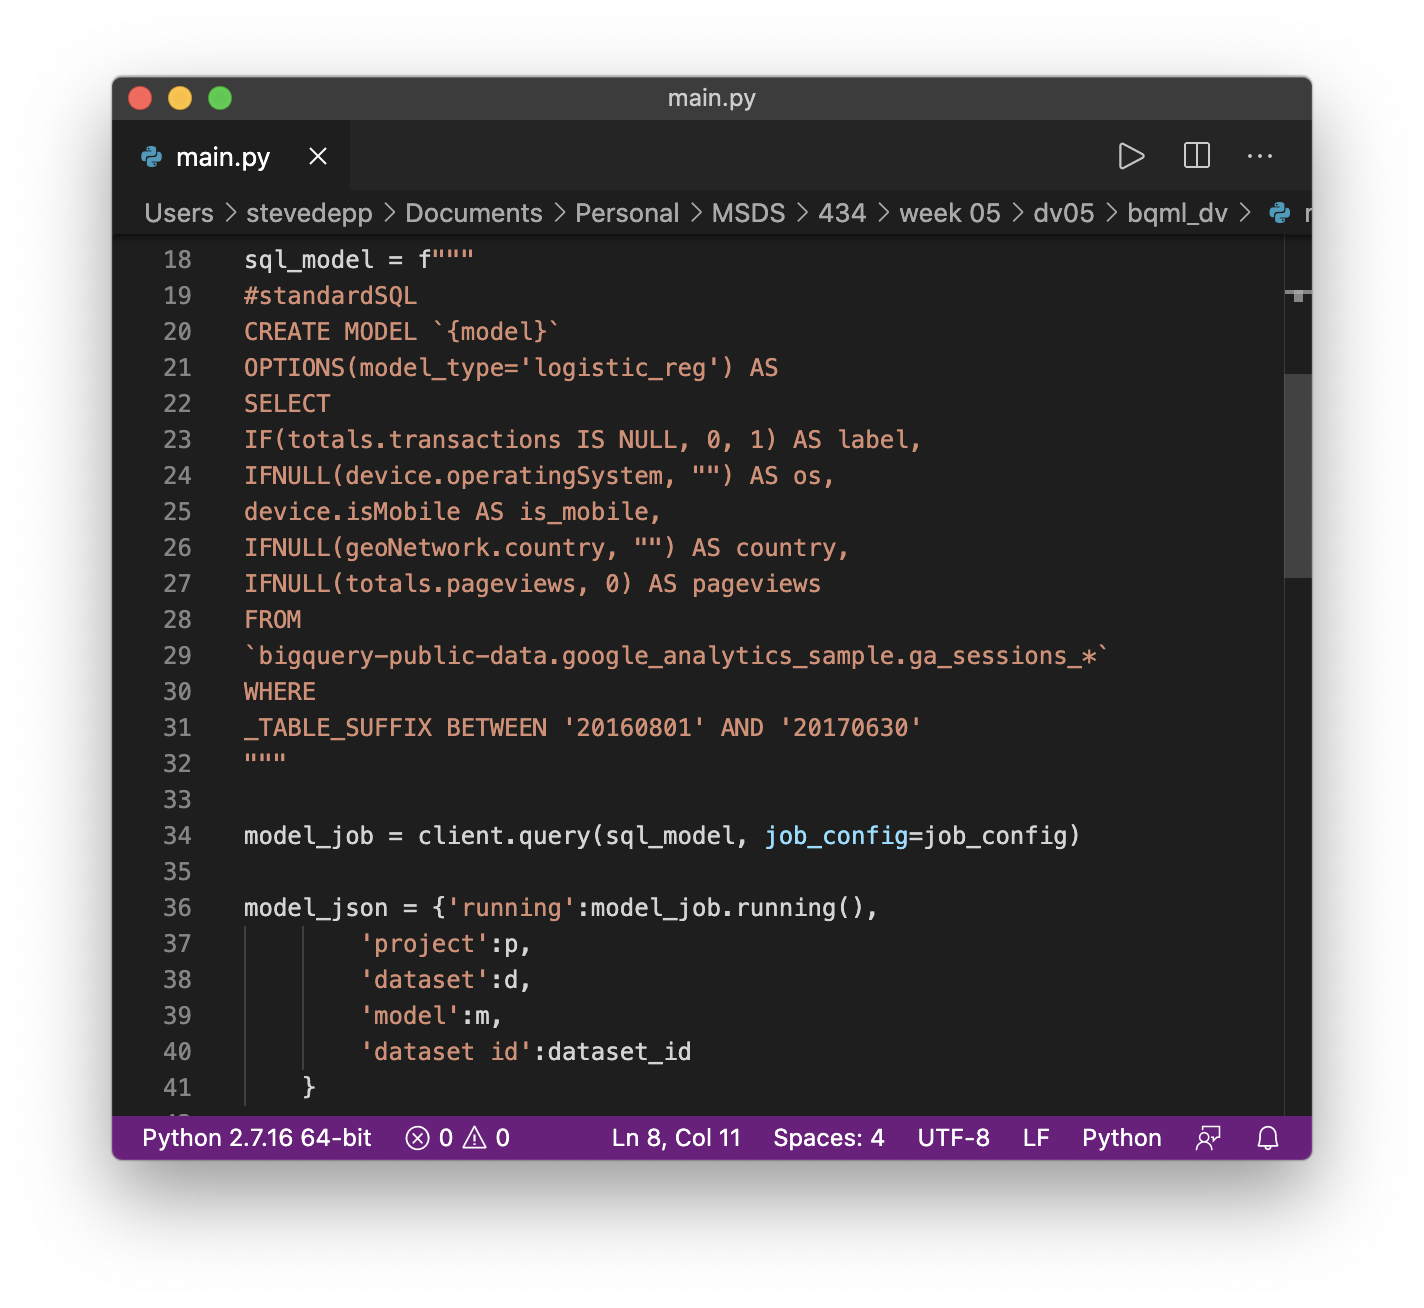Click 'model_json' variable on line 36

[316, 908]
